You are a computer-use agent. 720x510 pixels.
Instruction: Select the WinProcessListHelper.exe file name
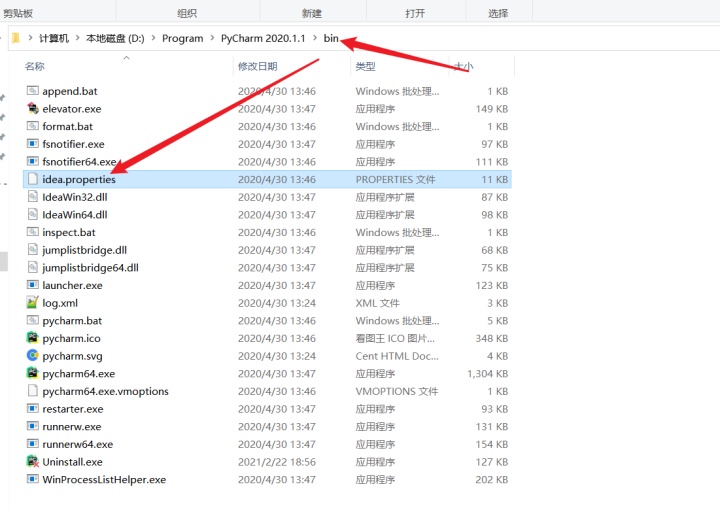point(104,479)
